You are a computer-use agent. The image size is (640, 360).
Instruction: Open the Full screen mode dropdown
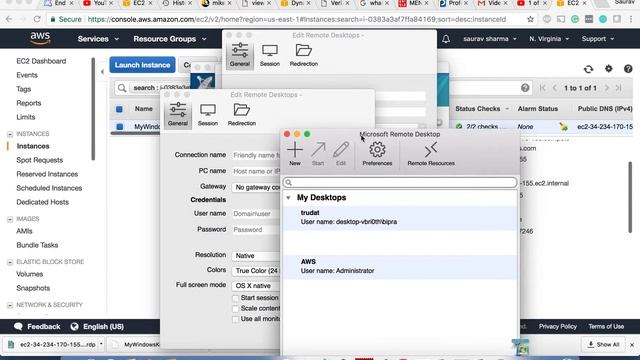256,286
